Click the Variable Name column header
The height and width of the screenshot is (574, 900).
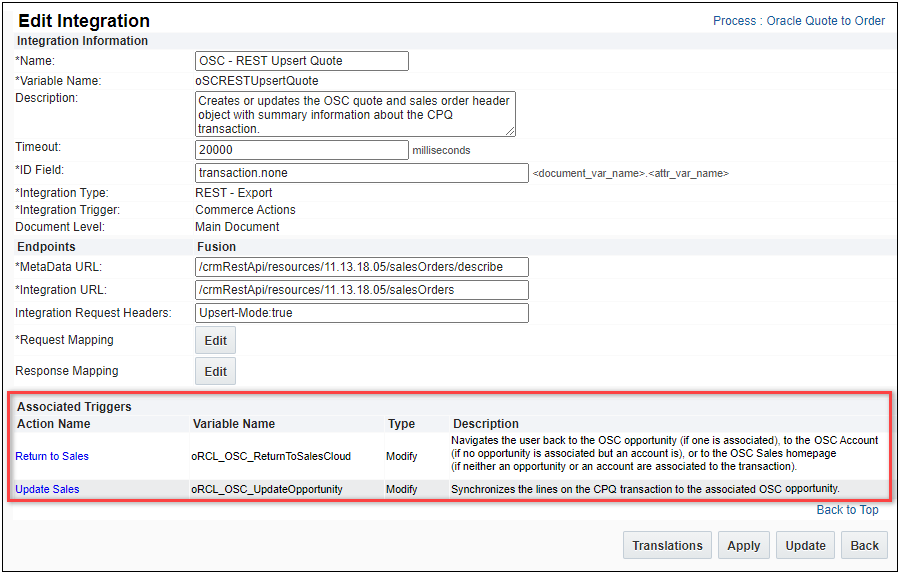coord(234,424)
